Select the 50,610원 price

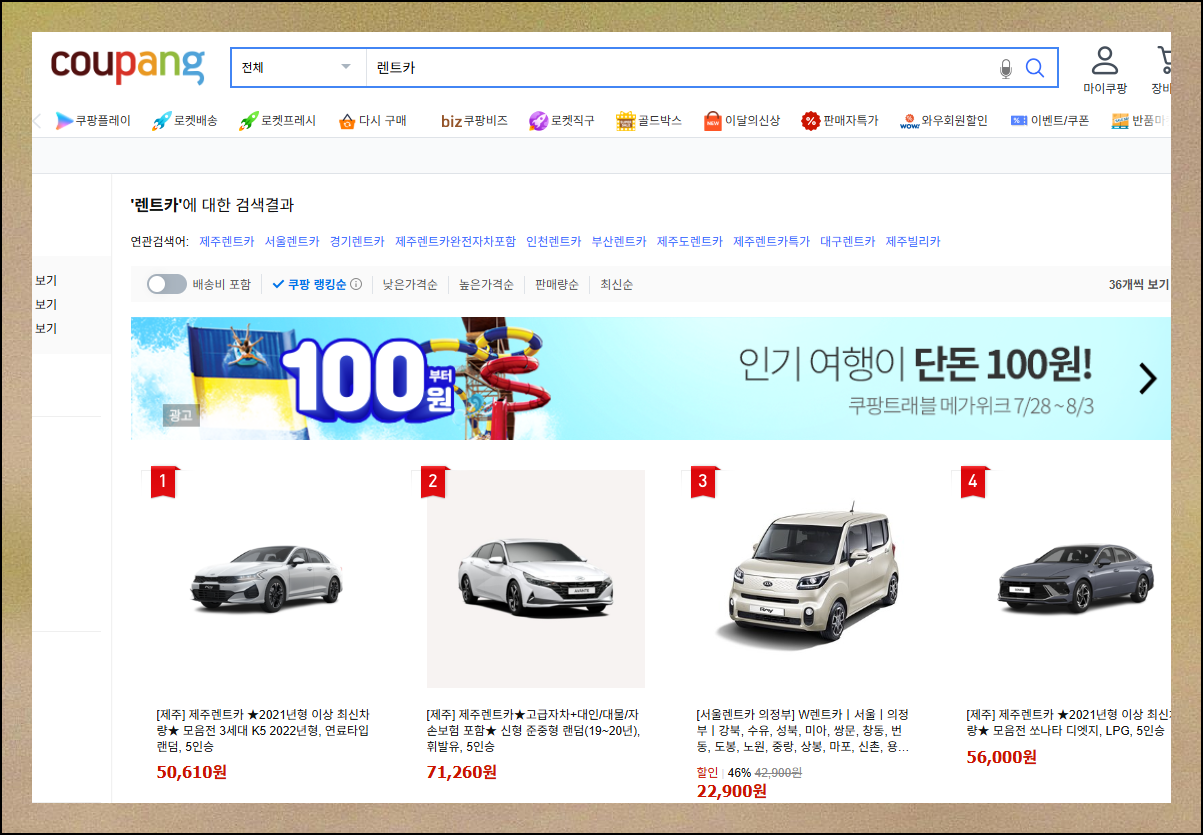point(192,772)
